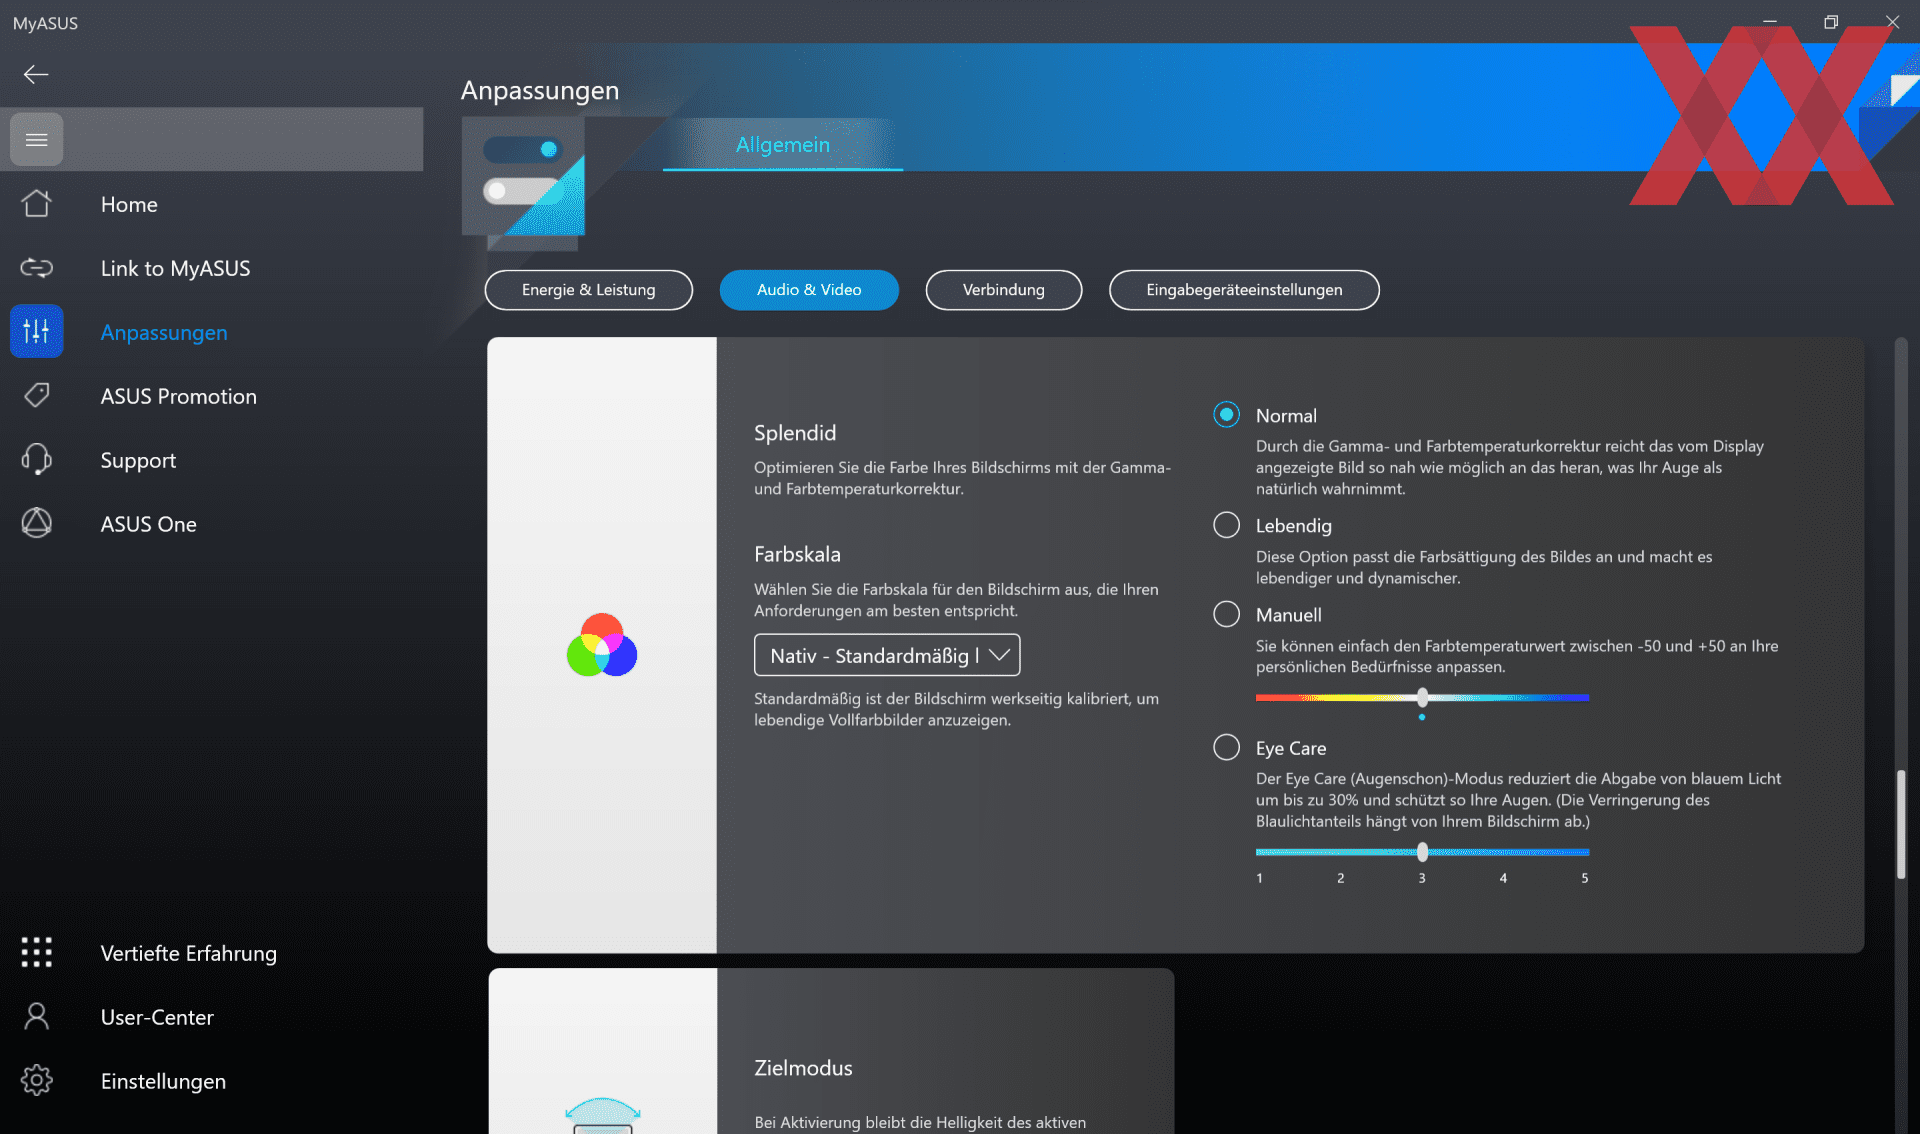Click the Manuell color temperature slider handle

pyautogui.click(x=1422, y=697)
